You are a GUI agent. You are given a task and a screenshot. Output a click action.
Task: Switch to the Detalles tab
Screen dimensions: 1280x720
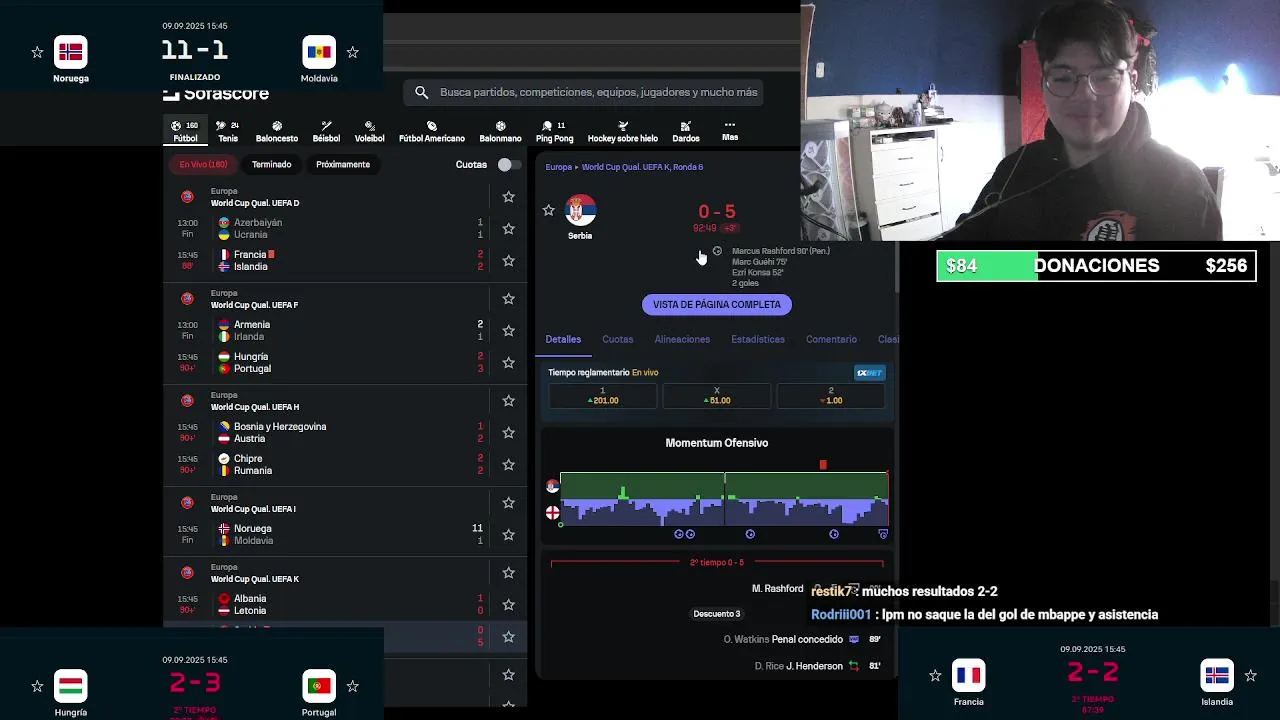click(563, 339)
